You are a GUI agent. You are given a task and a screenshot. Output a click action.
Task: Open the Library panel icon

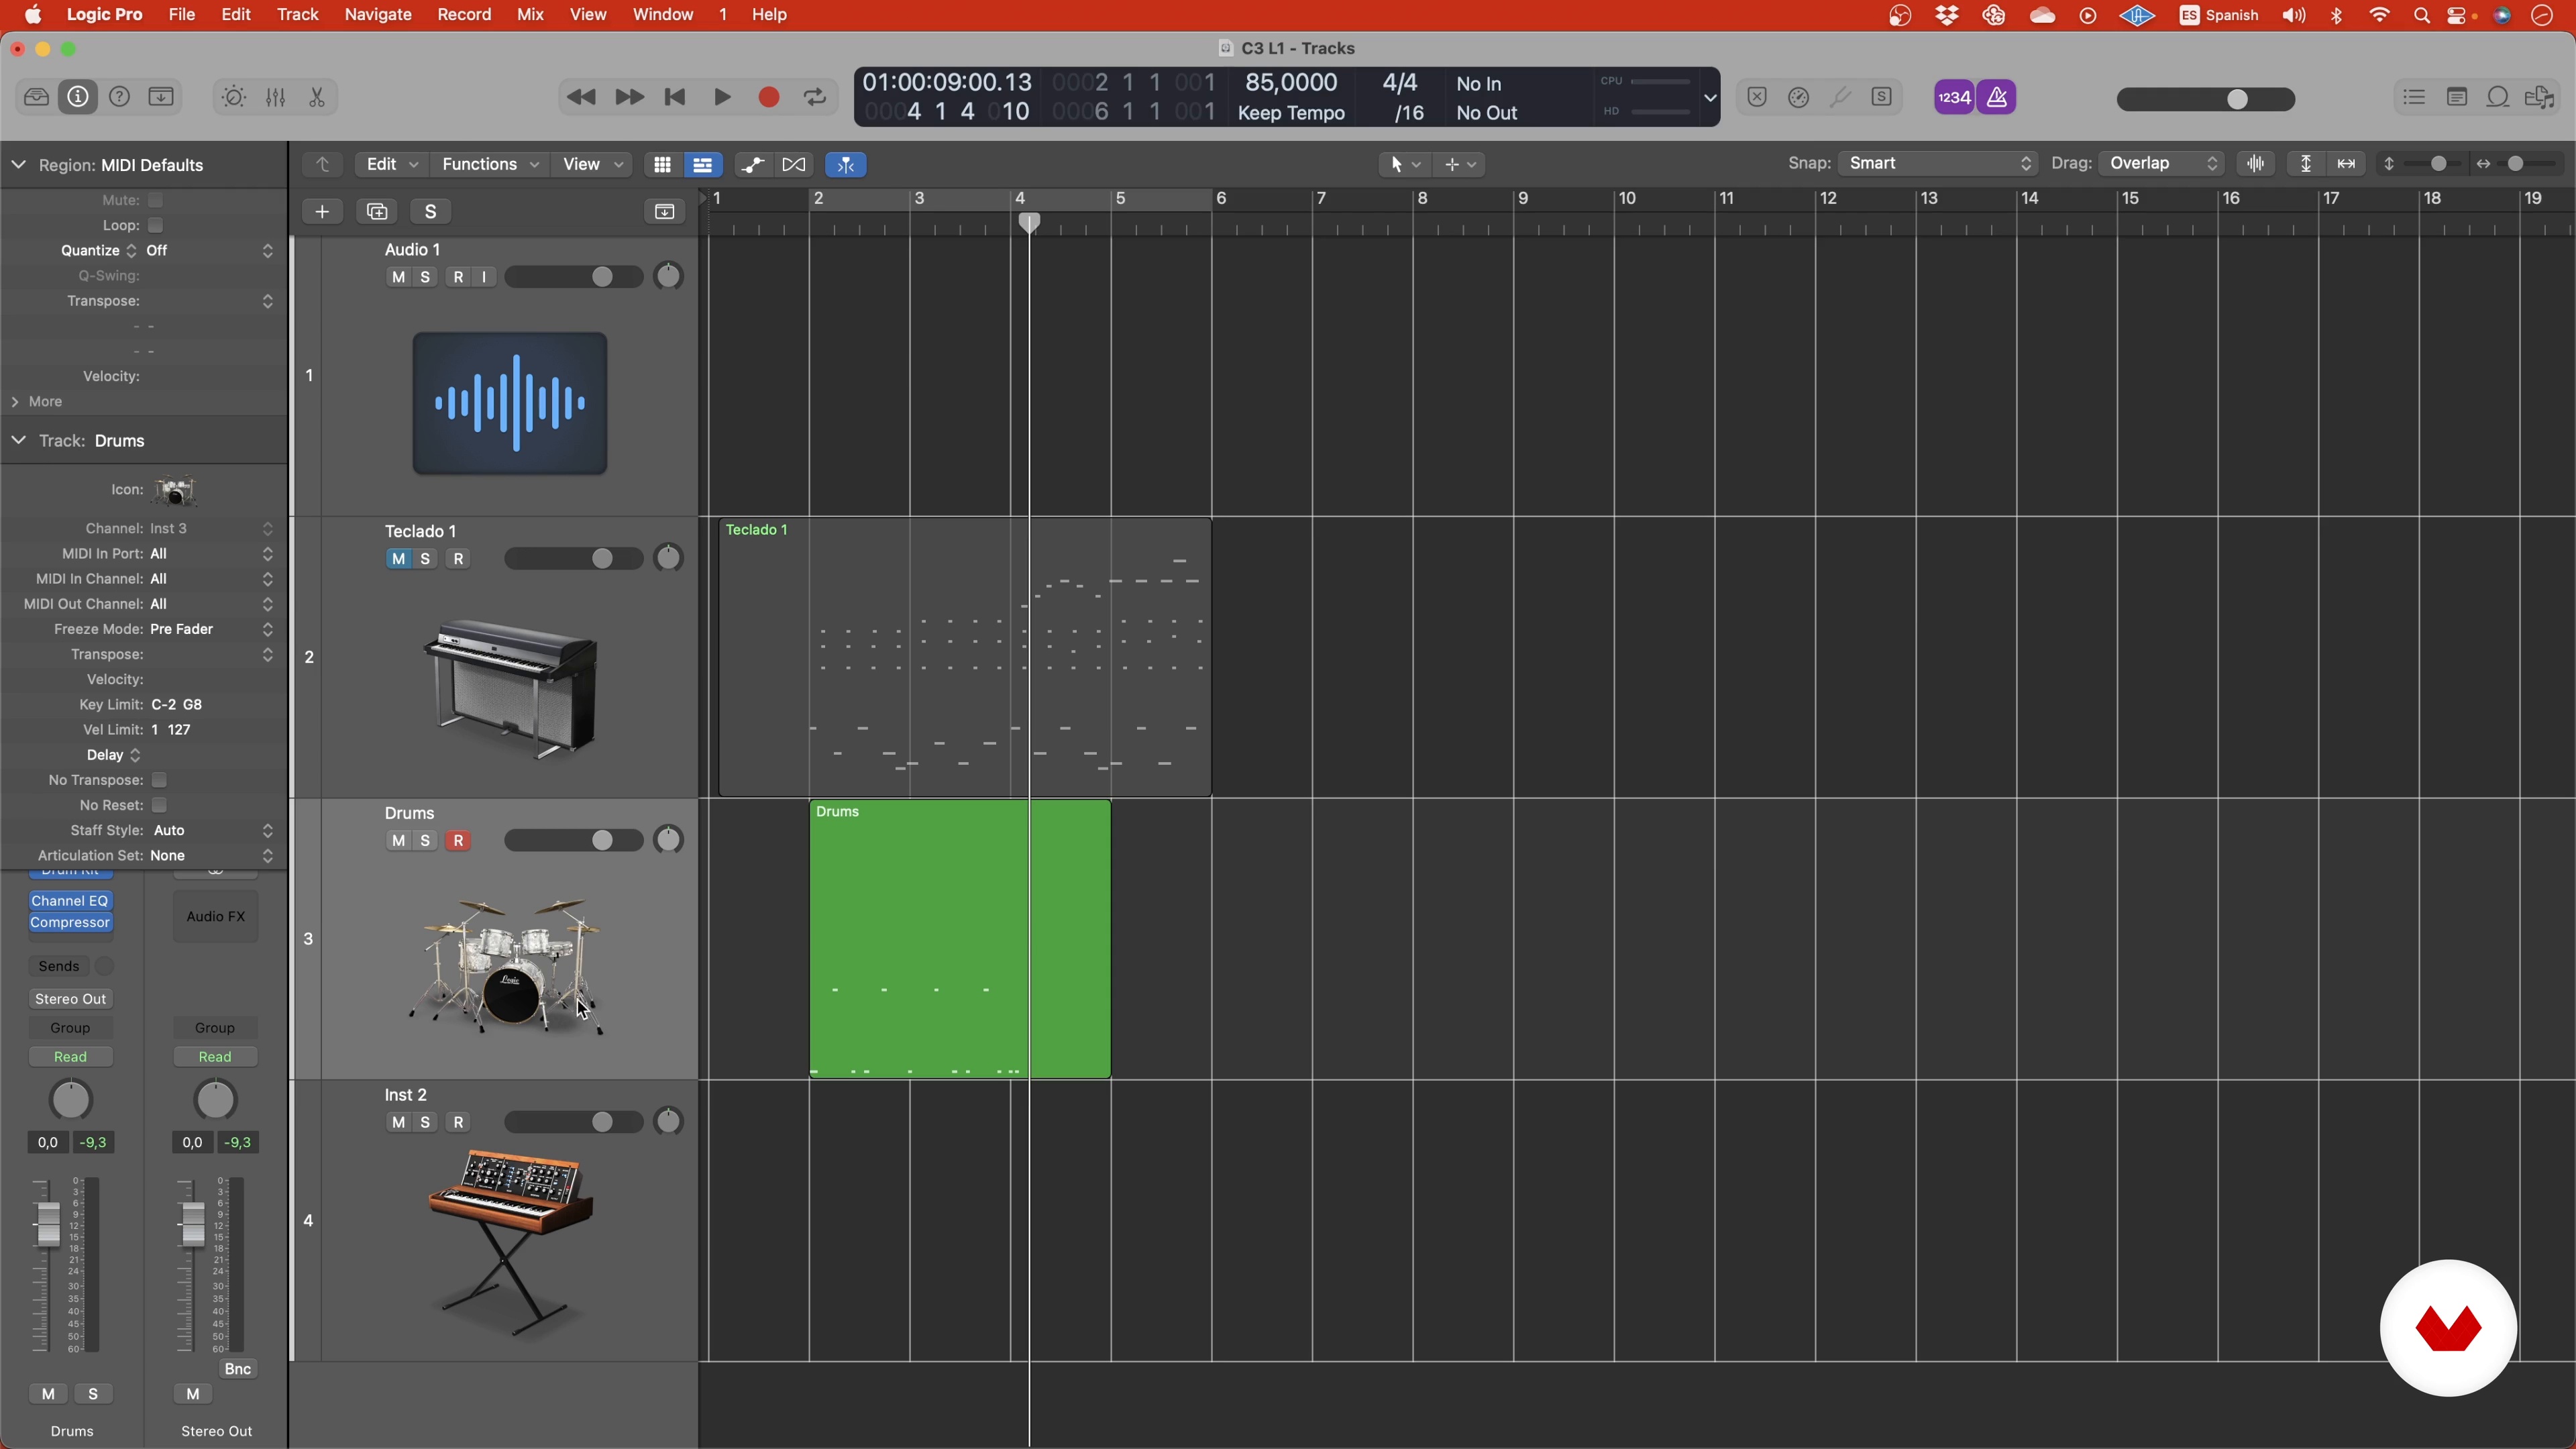coord(37,97)
